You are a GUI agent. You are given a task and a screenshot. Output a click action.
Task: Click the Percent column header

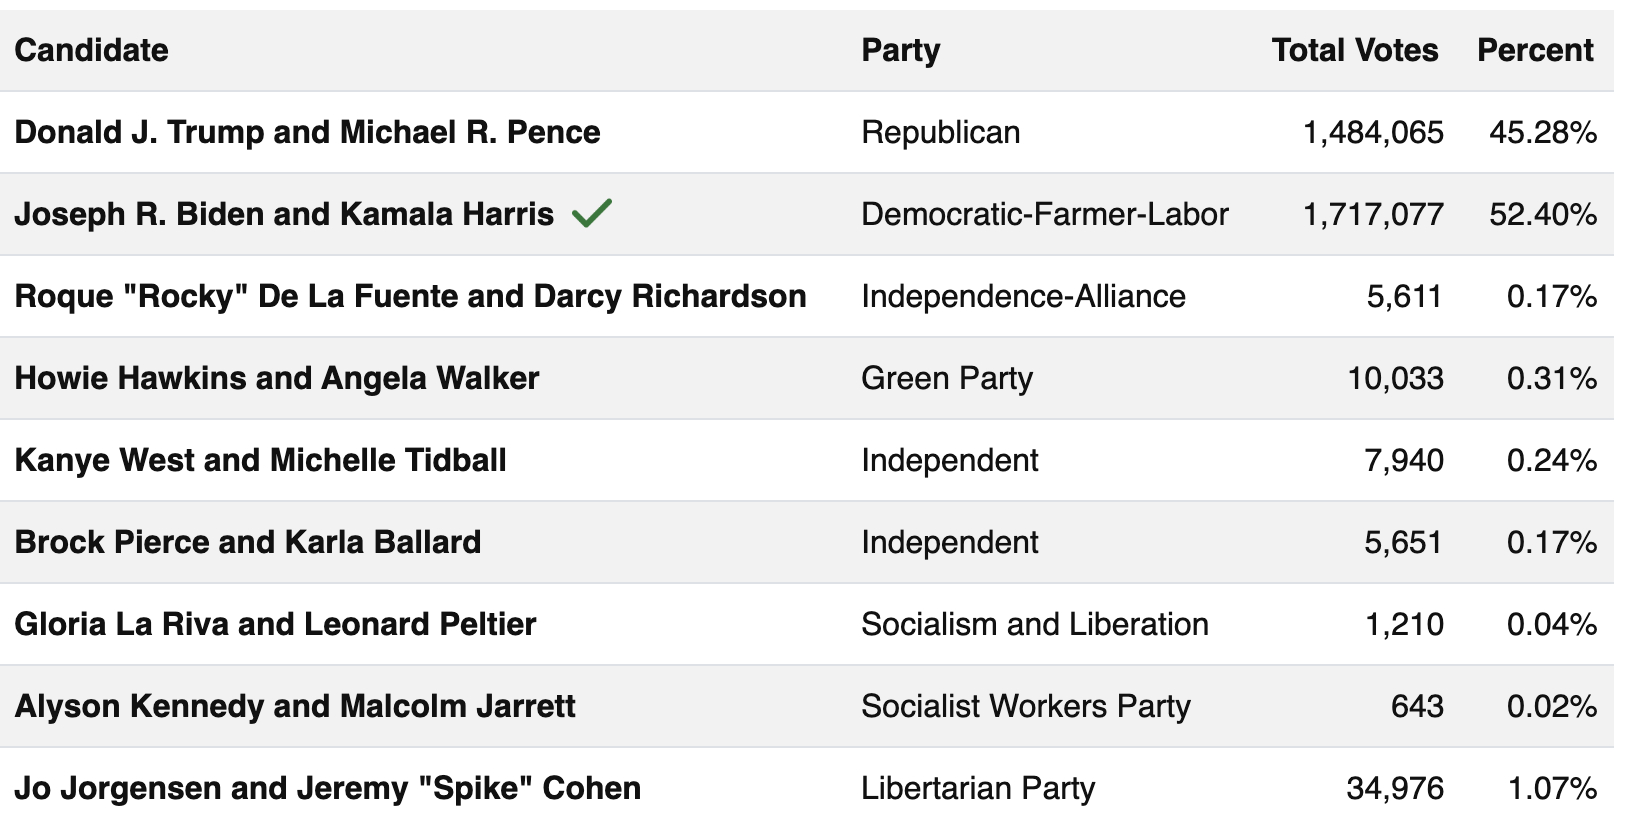coord(1535,50)
